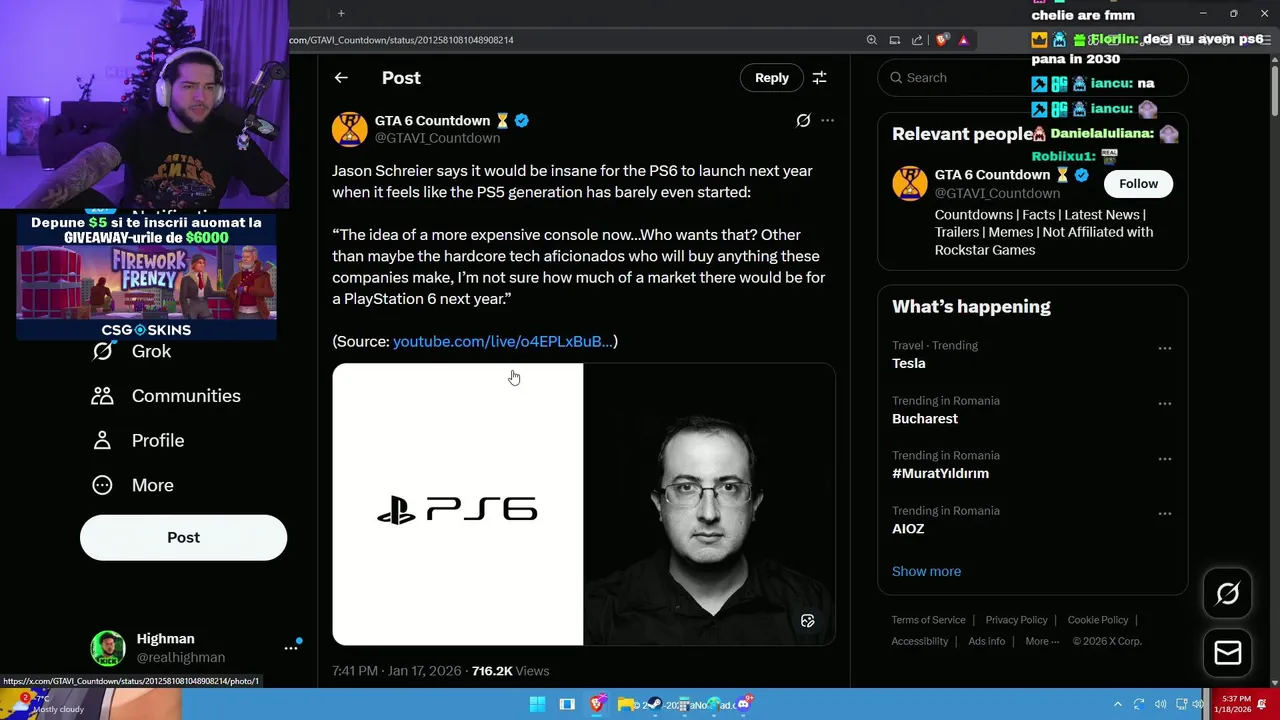1280x720 pixels.
Task: Open the CSGO Skins Firework Frenzy banner
Action: click(x=146, y=276)
